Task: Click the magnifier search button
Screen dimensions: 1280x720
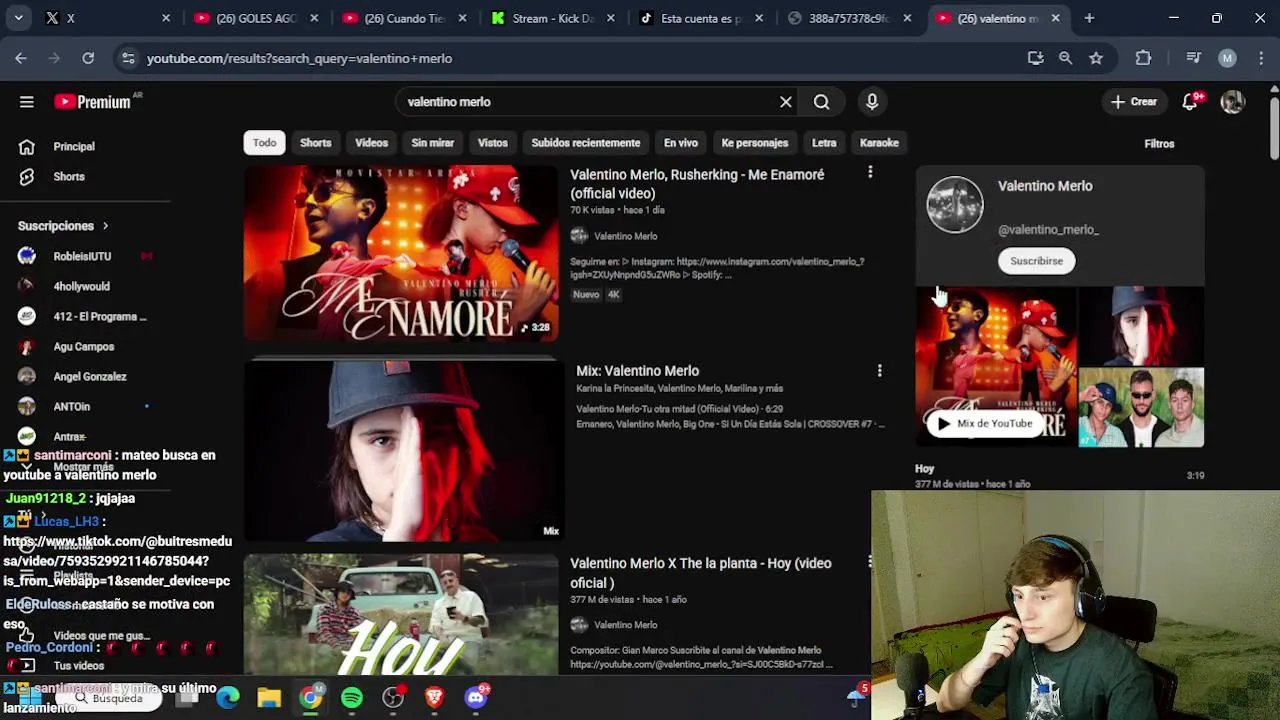Action: click(x=821, y=102)
